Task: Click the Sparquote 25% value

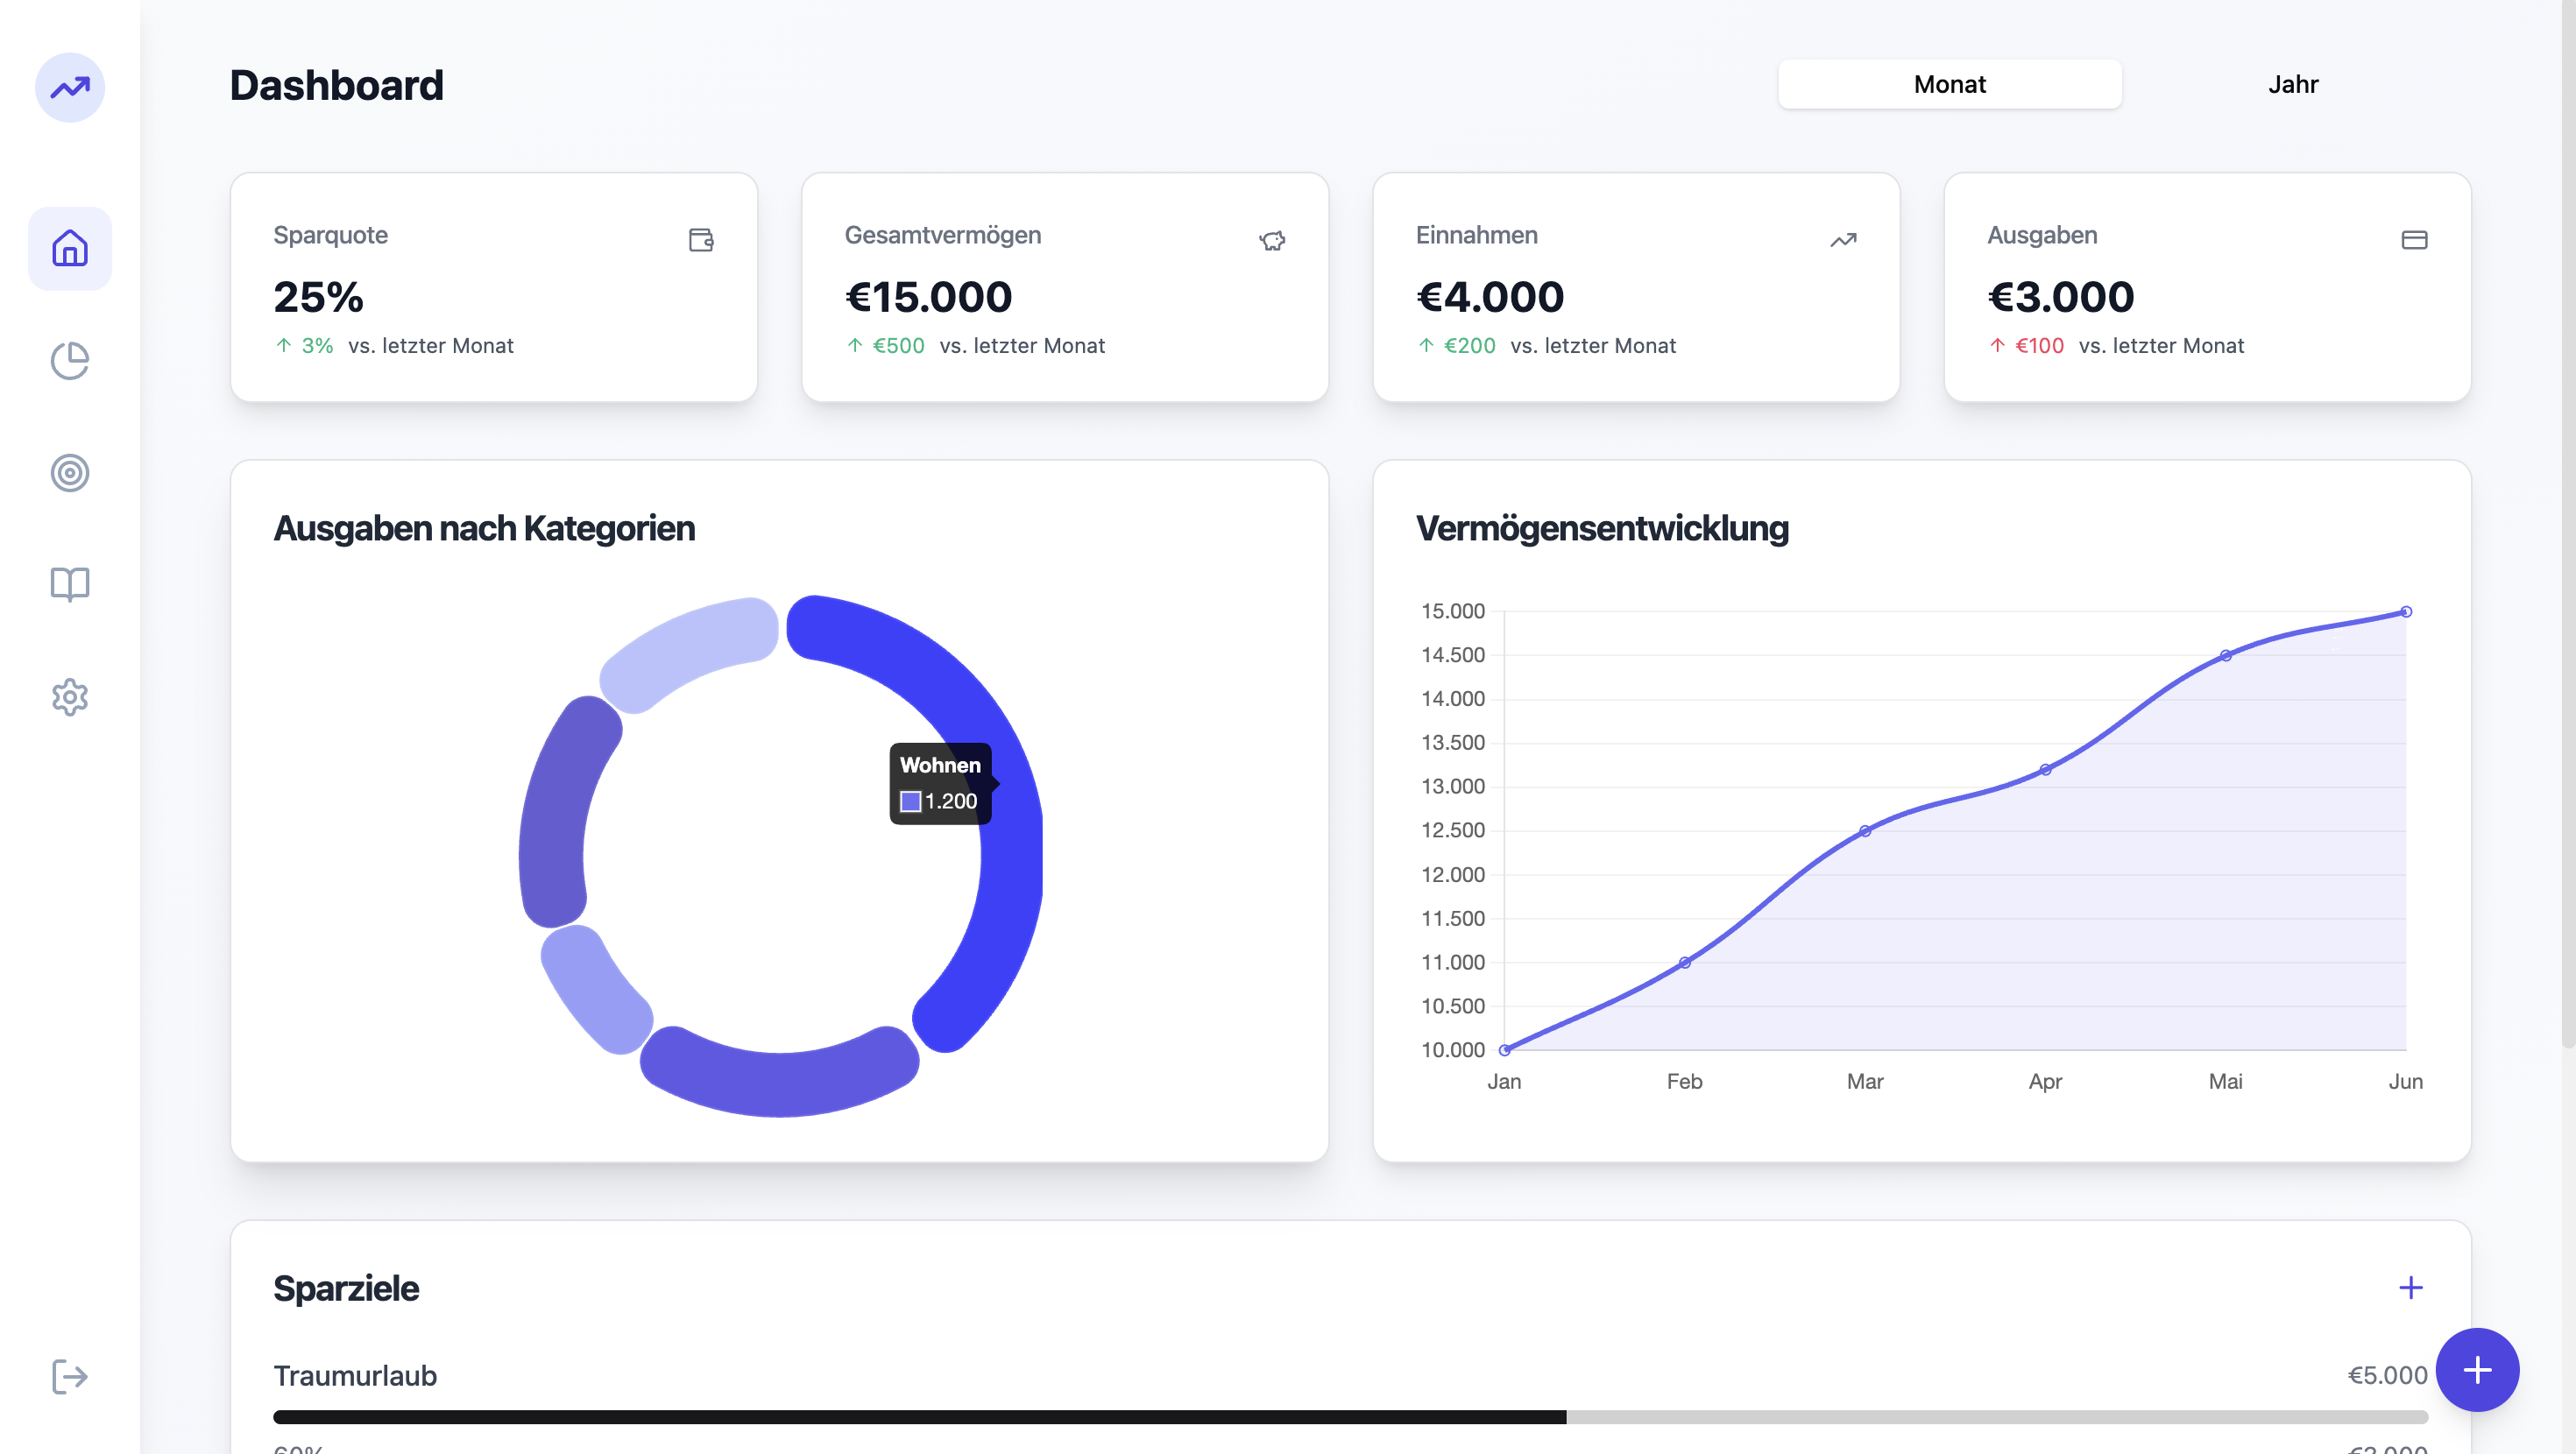Action: click(x=318, y=297)
